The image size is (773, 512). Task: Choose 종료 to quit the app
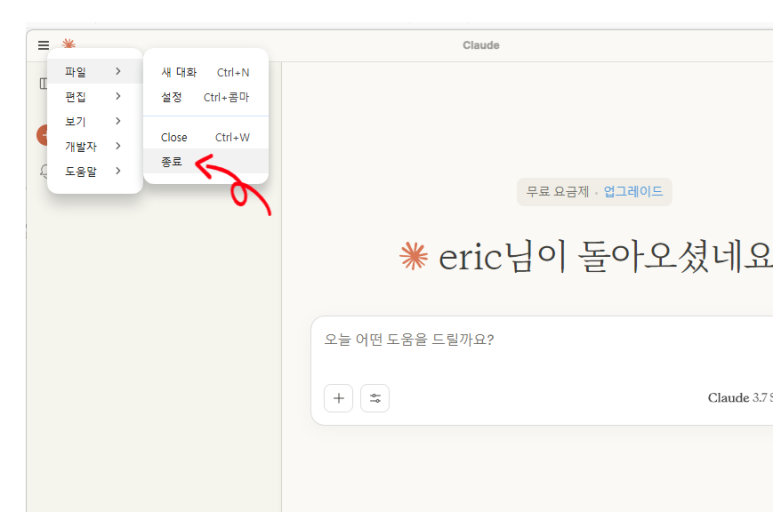click(x=206, y=162)
